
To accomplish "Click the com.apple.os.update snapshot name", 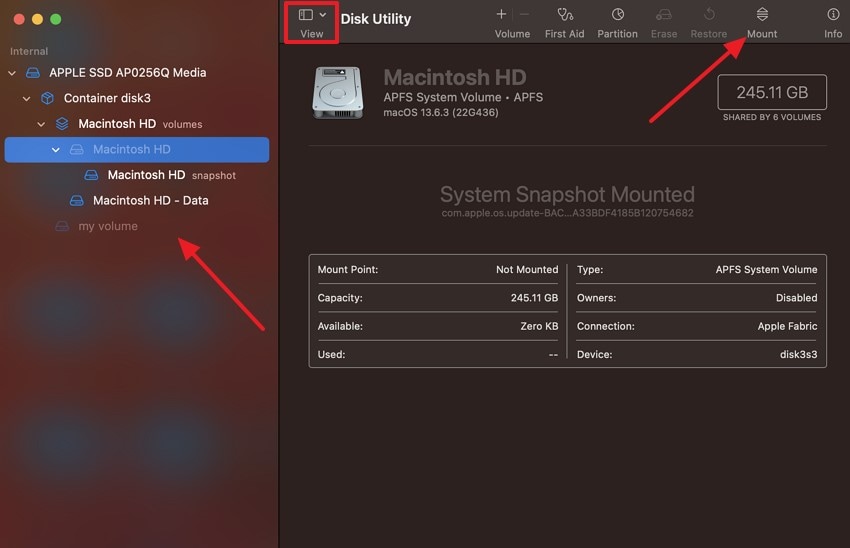I will (567, 213).
